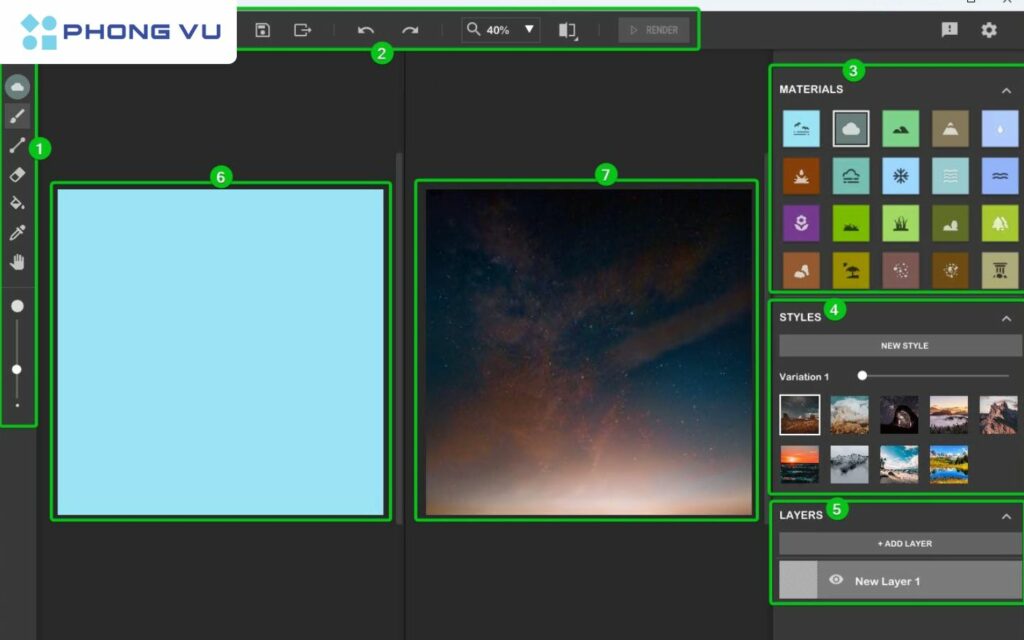Move the Variation 1 slider
This screenshot has width=1024, height=640.
tap(862, 376)
